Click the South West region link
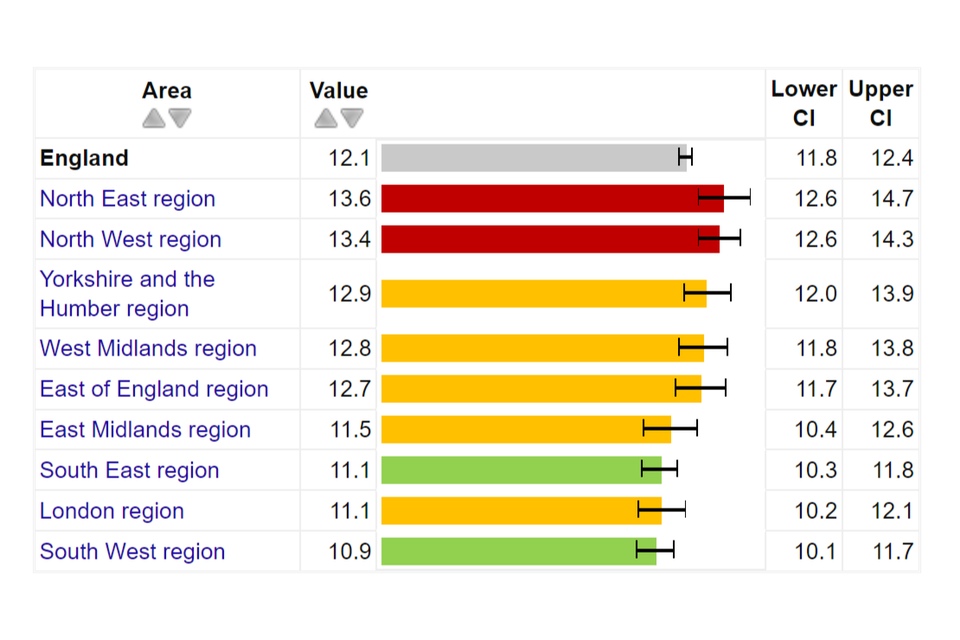 (x=132, y=552)
